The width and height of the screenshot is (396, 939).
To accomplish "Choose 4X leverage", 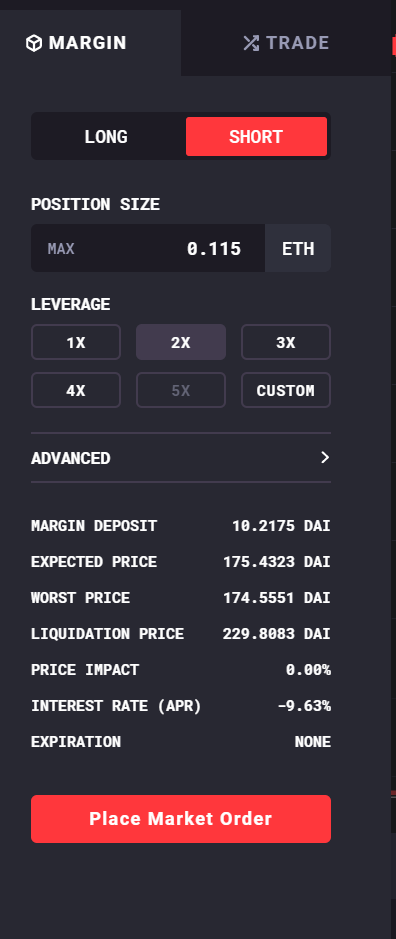I will point(76,390).
